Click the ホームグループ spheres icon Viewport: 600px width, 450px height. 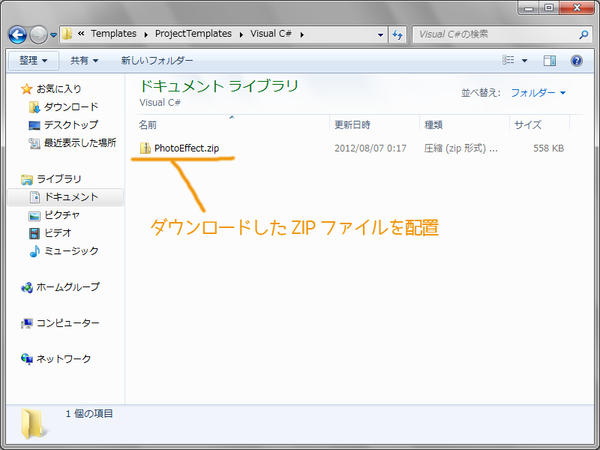(27, 287)
